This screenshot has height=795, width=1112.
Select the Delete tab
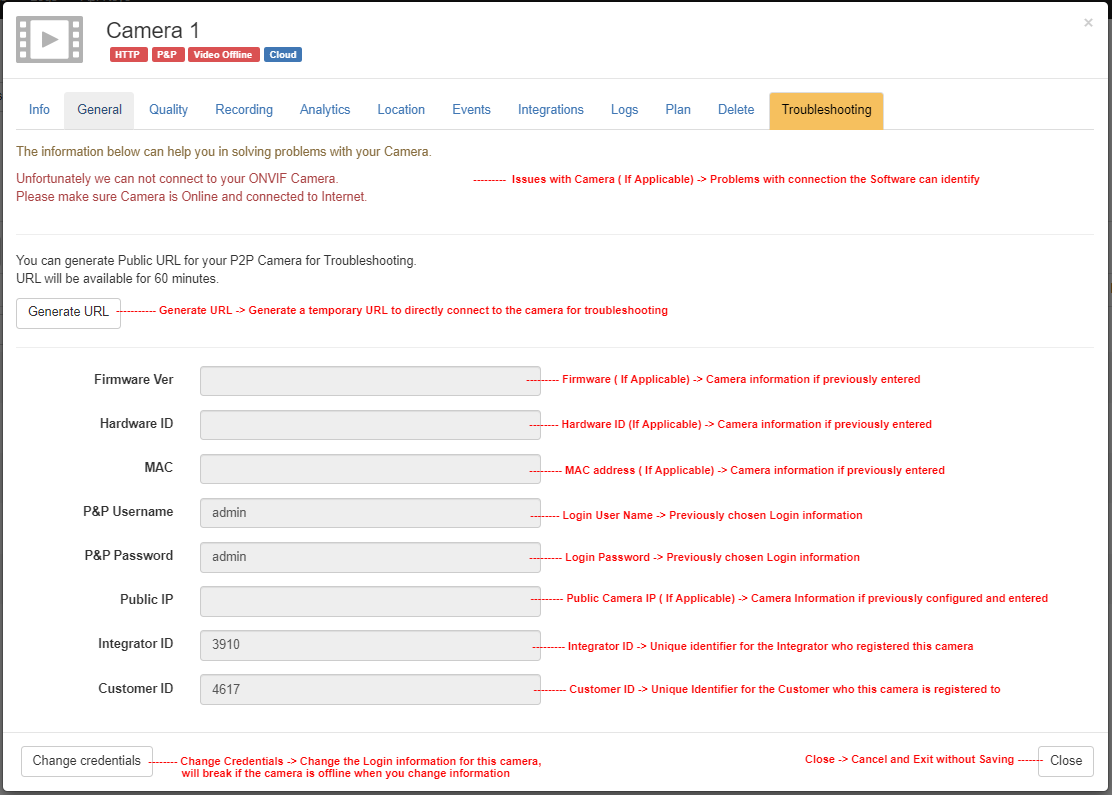[735, 110]
